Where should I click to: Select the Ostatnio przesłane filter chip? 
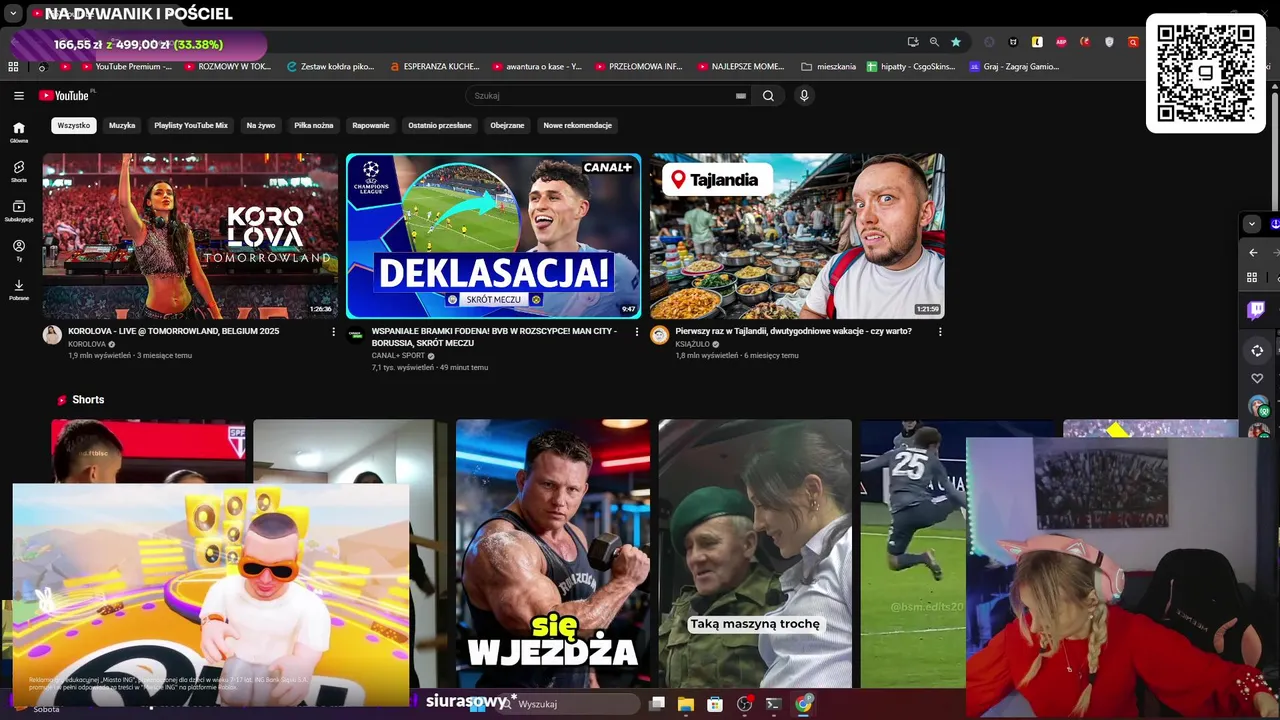coord(440,126)
